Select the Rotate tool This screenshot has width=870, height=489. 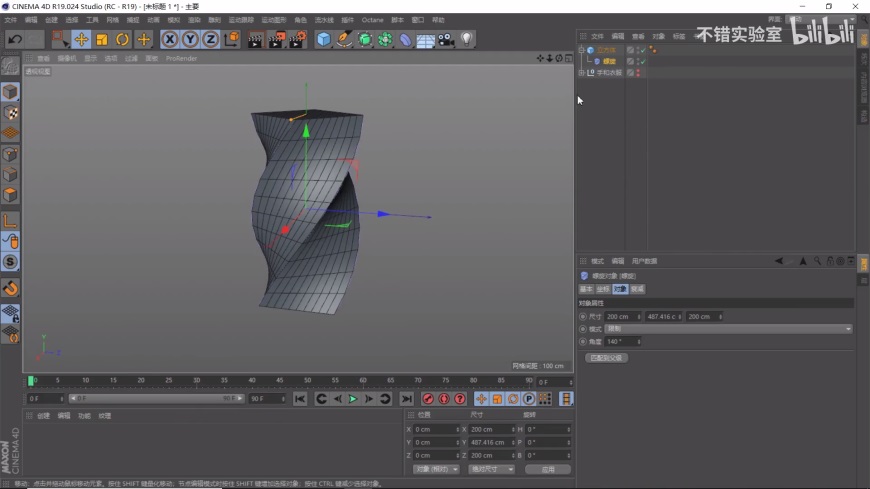(x=122, y=39)
